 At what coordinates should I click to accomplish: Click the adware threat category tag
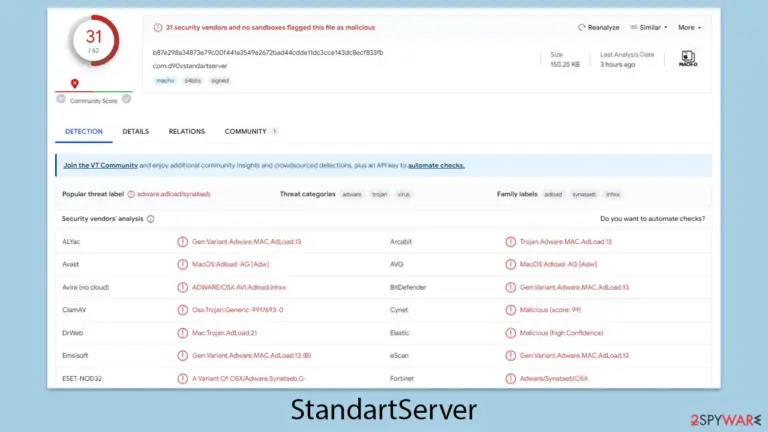pyautogui.click(x=352, y=194)
